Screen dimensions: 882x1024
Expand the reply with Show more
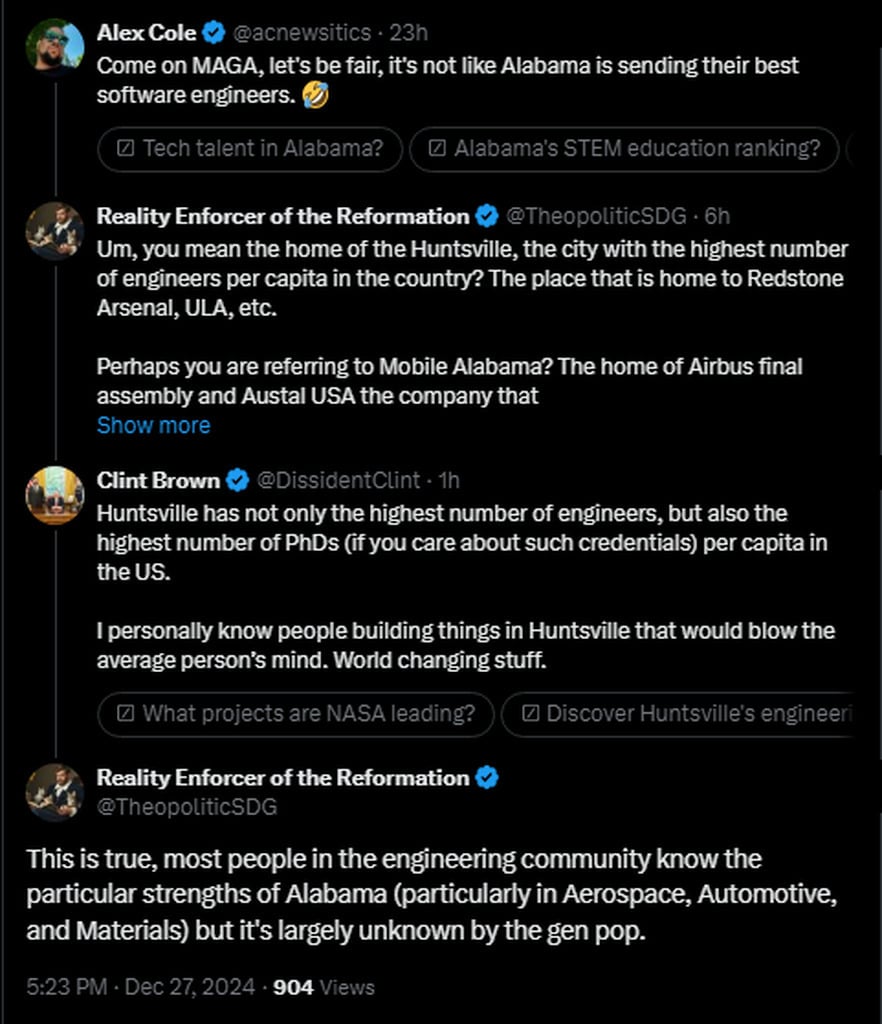point(153,425)
